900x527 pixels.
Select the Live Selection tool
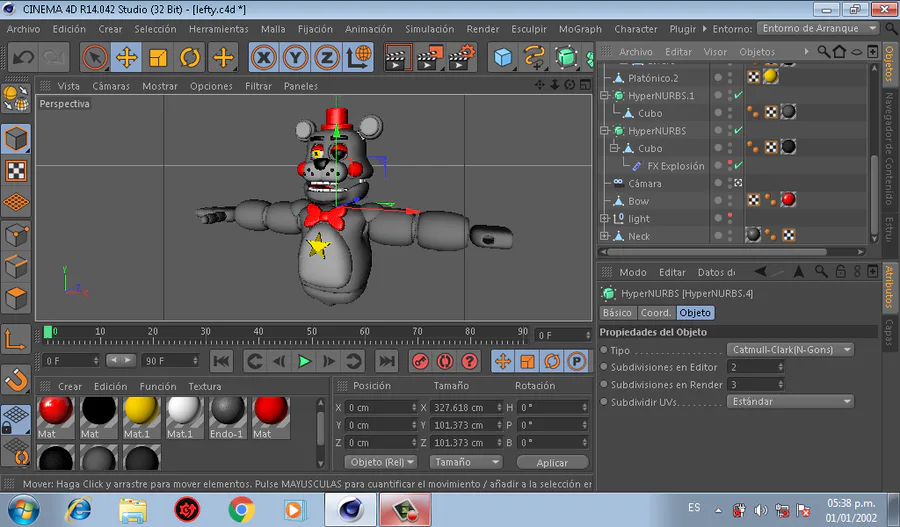click(95, 57)
